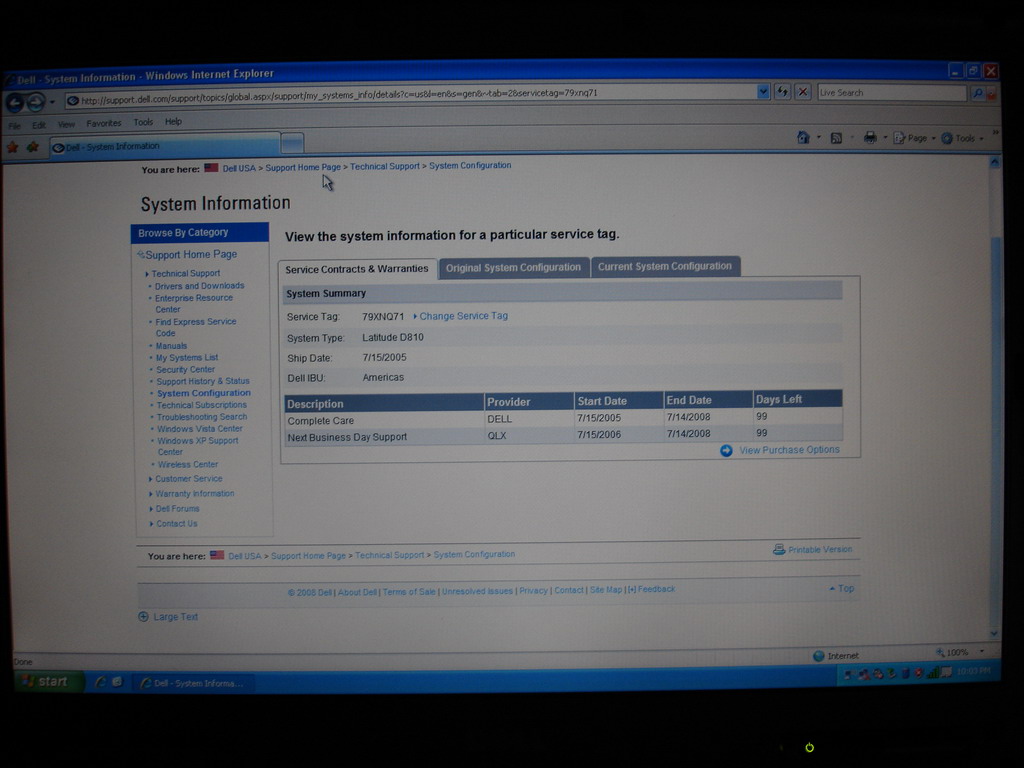Click the Next Business Day Support row text

click(x=347, y=437)
